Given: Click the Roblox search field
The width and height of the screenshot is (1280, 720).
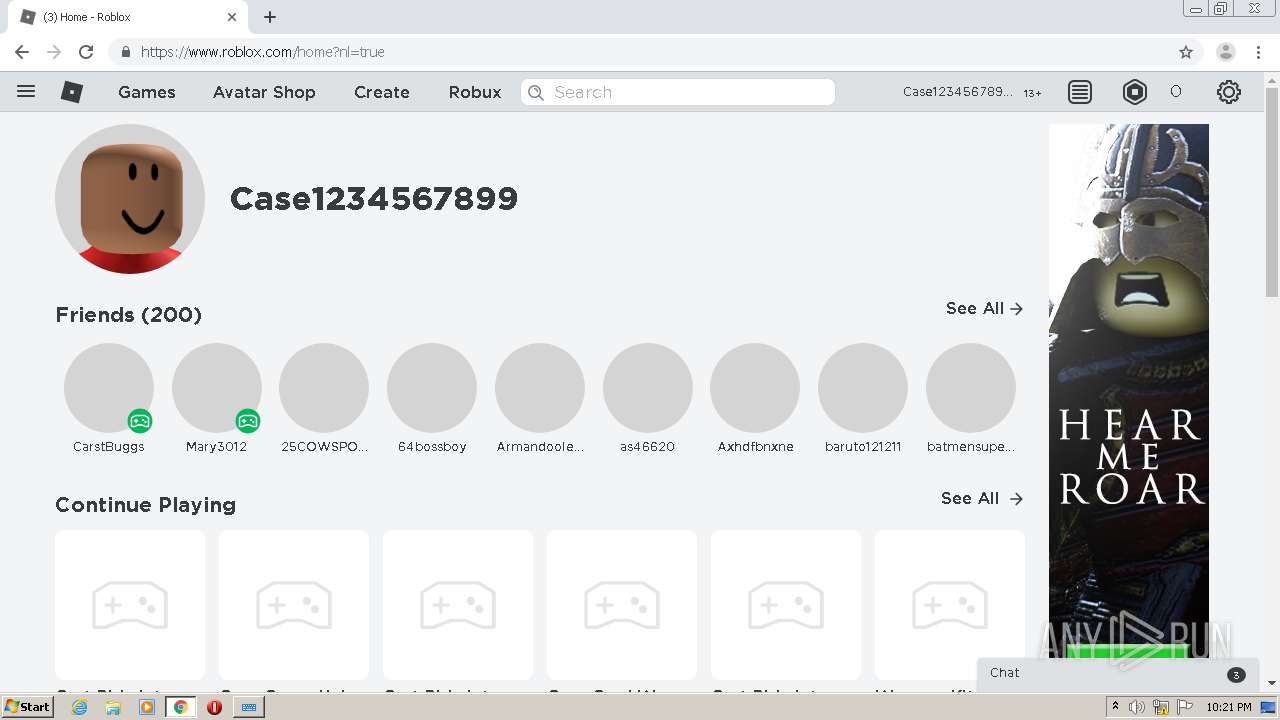Looking at the screenshot, I should [x=678, y=92].
